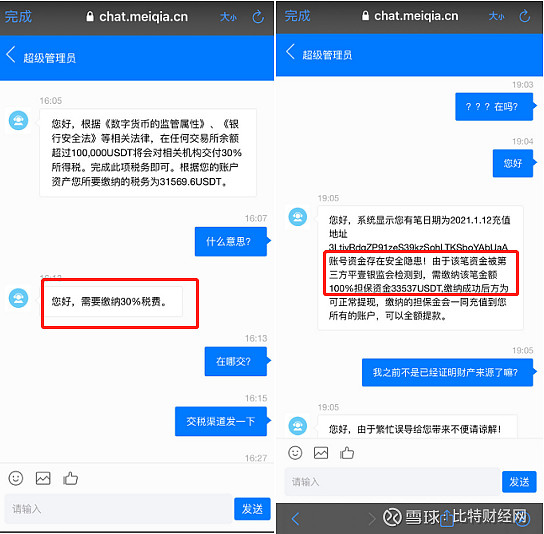Go back from 超级管理员 chat on right screen
Image resolution: width=544 pixels, height=534 pixels.
tap(290, 52)
